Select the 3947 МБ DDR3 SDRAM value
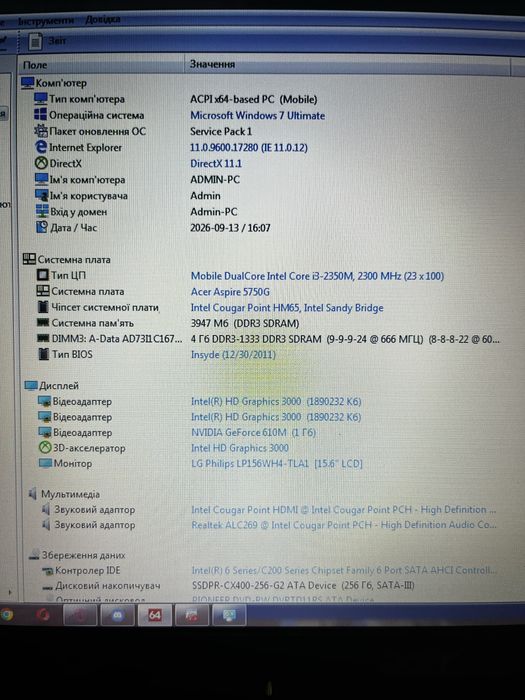 [245, 323]
